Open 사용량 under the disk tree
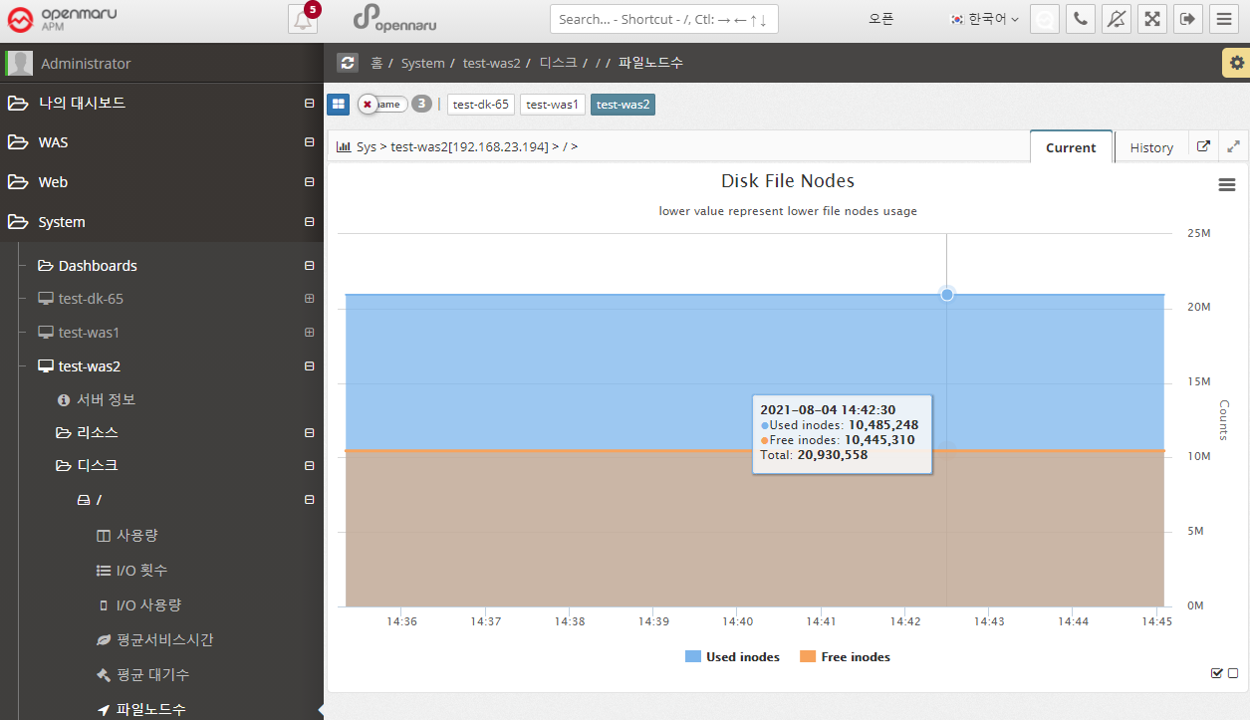Screen dimensions: 1250x720 coord(137,535)
